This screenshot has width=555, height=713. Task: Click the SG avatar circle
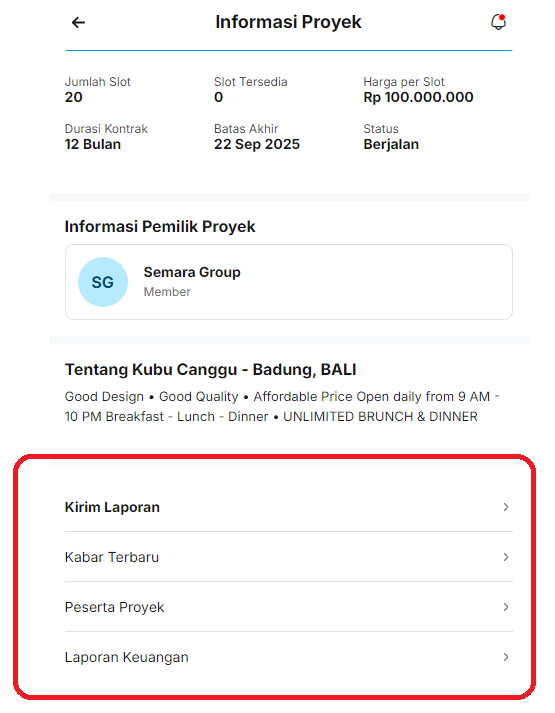tap(103, 282)
